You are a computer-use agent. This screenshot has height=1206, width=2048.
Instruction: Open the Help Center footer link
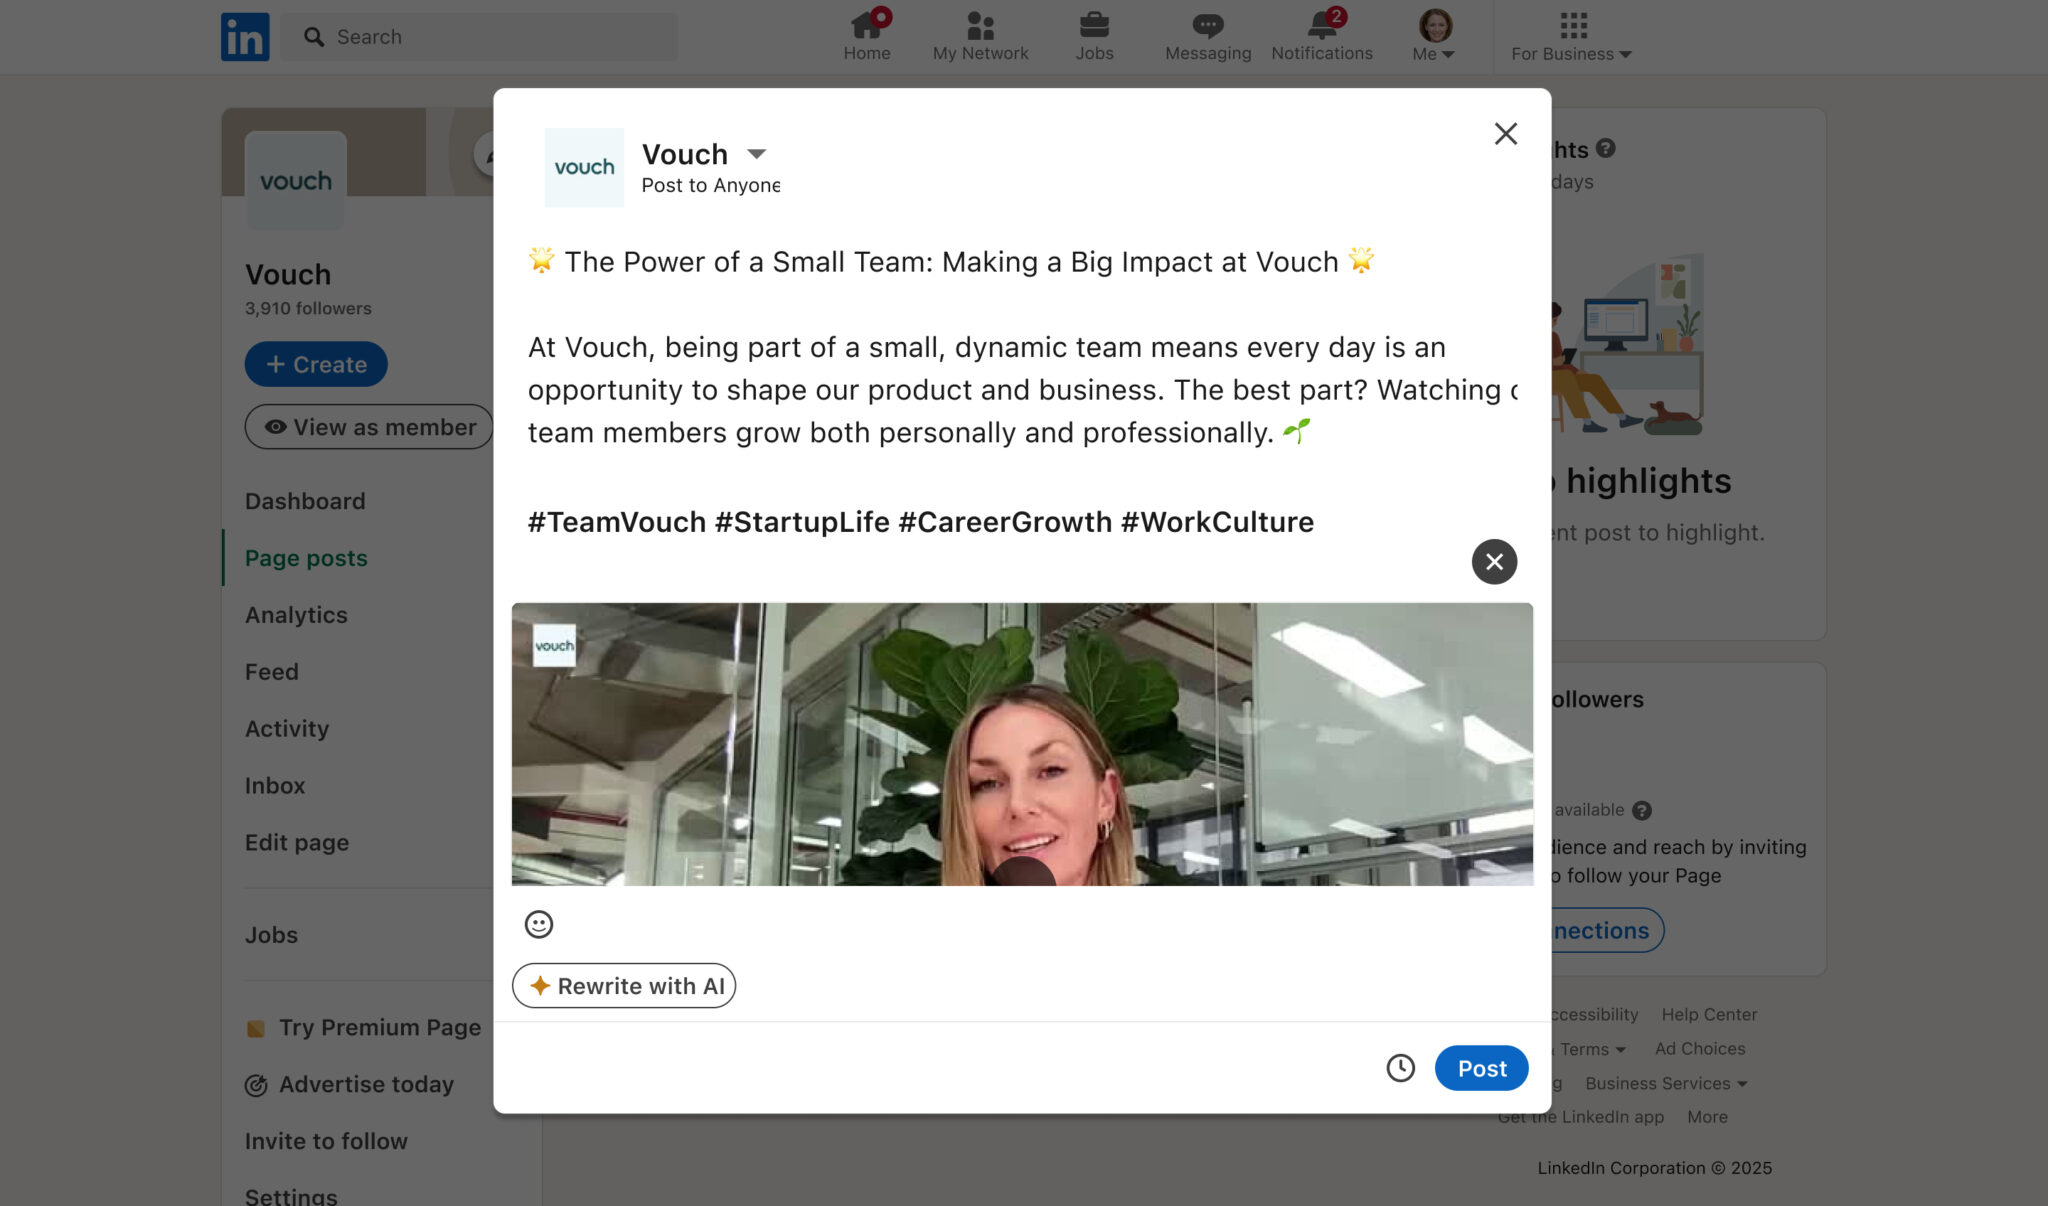1709,1015
